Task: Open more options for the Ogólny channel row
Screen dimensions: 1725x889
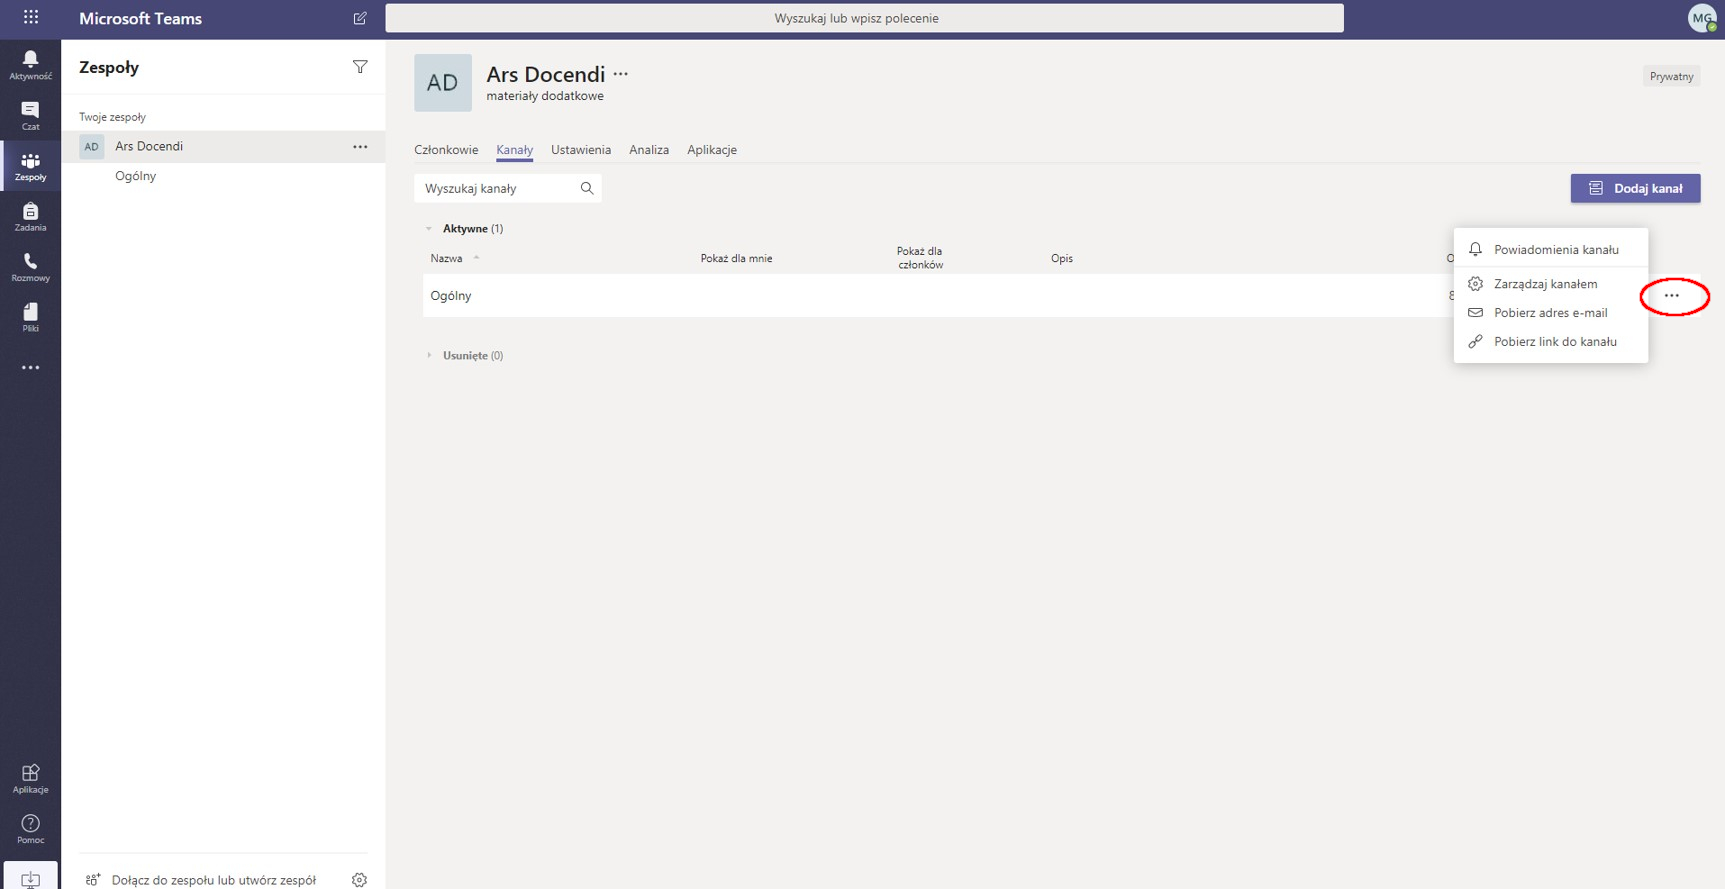Action: [1672, 296]
